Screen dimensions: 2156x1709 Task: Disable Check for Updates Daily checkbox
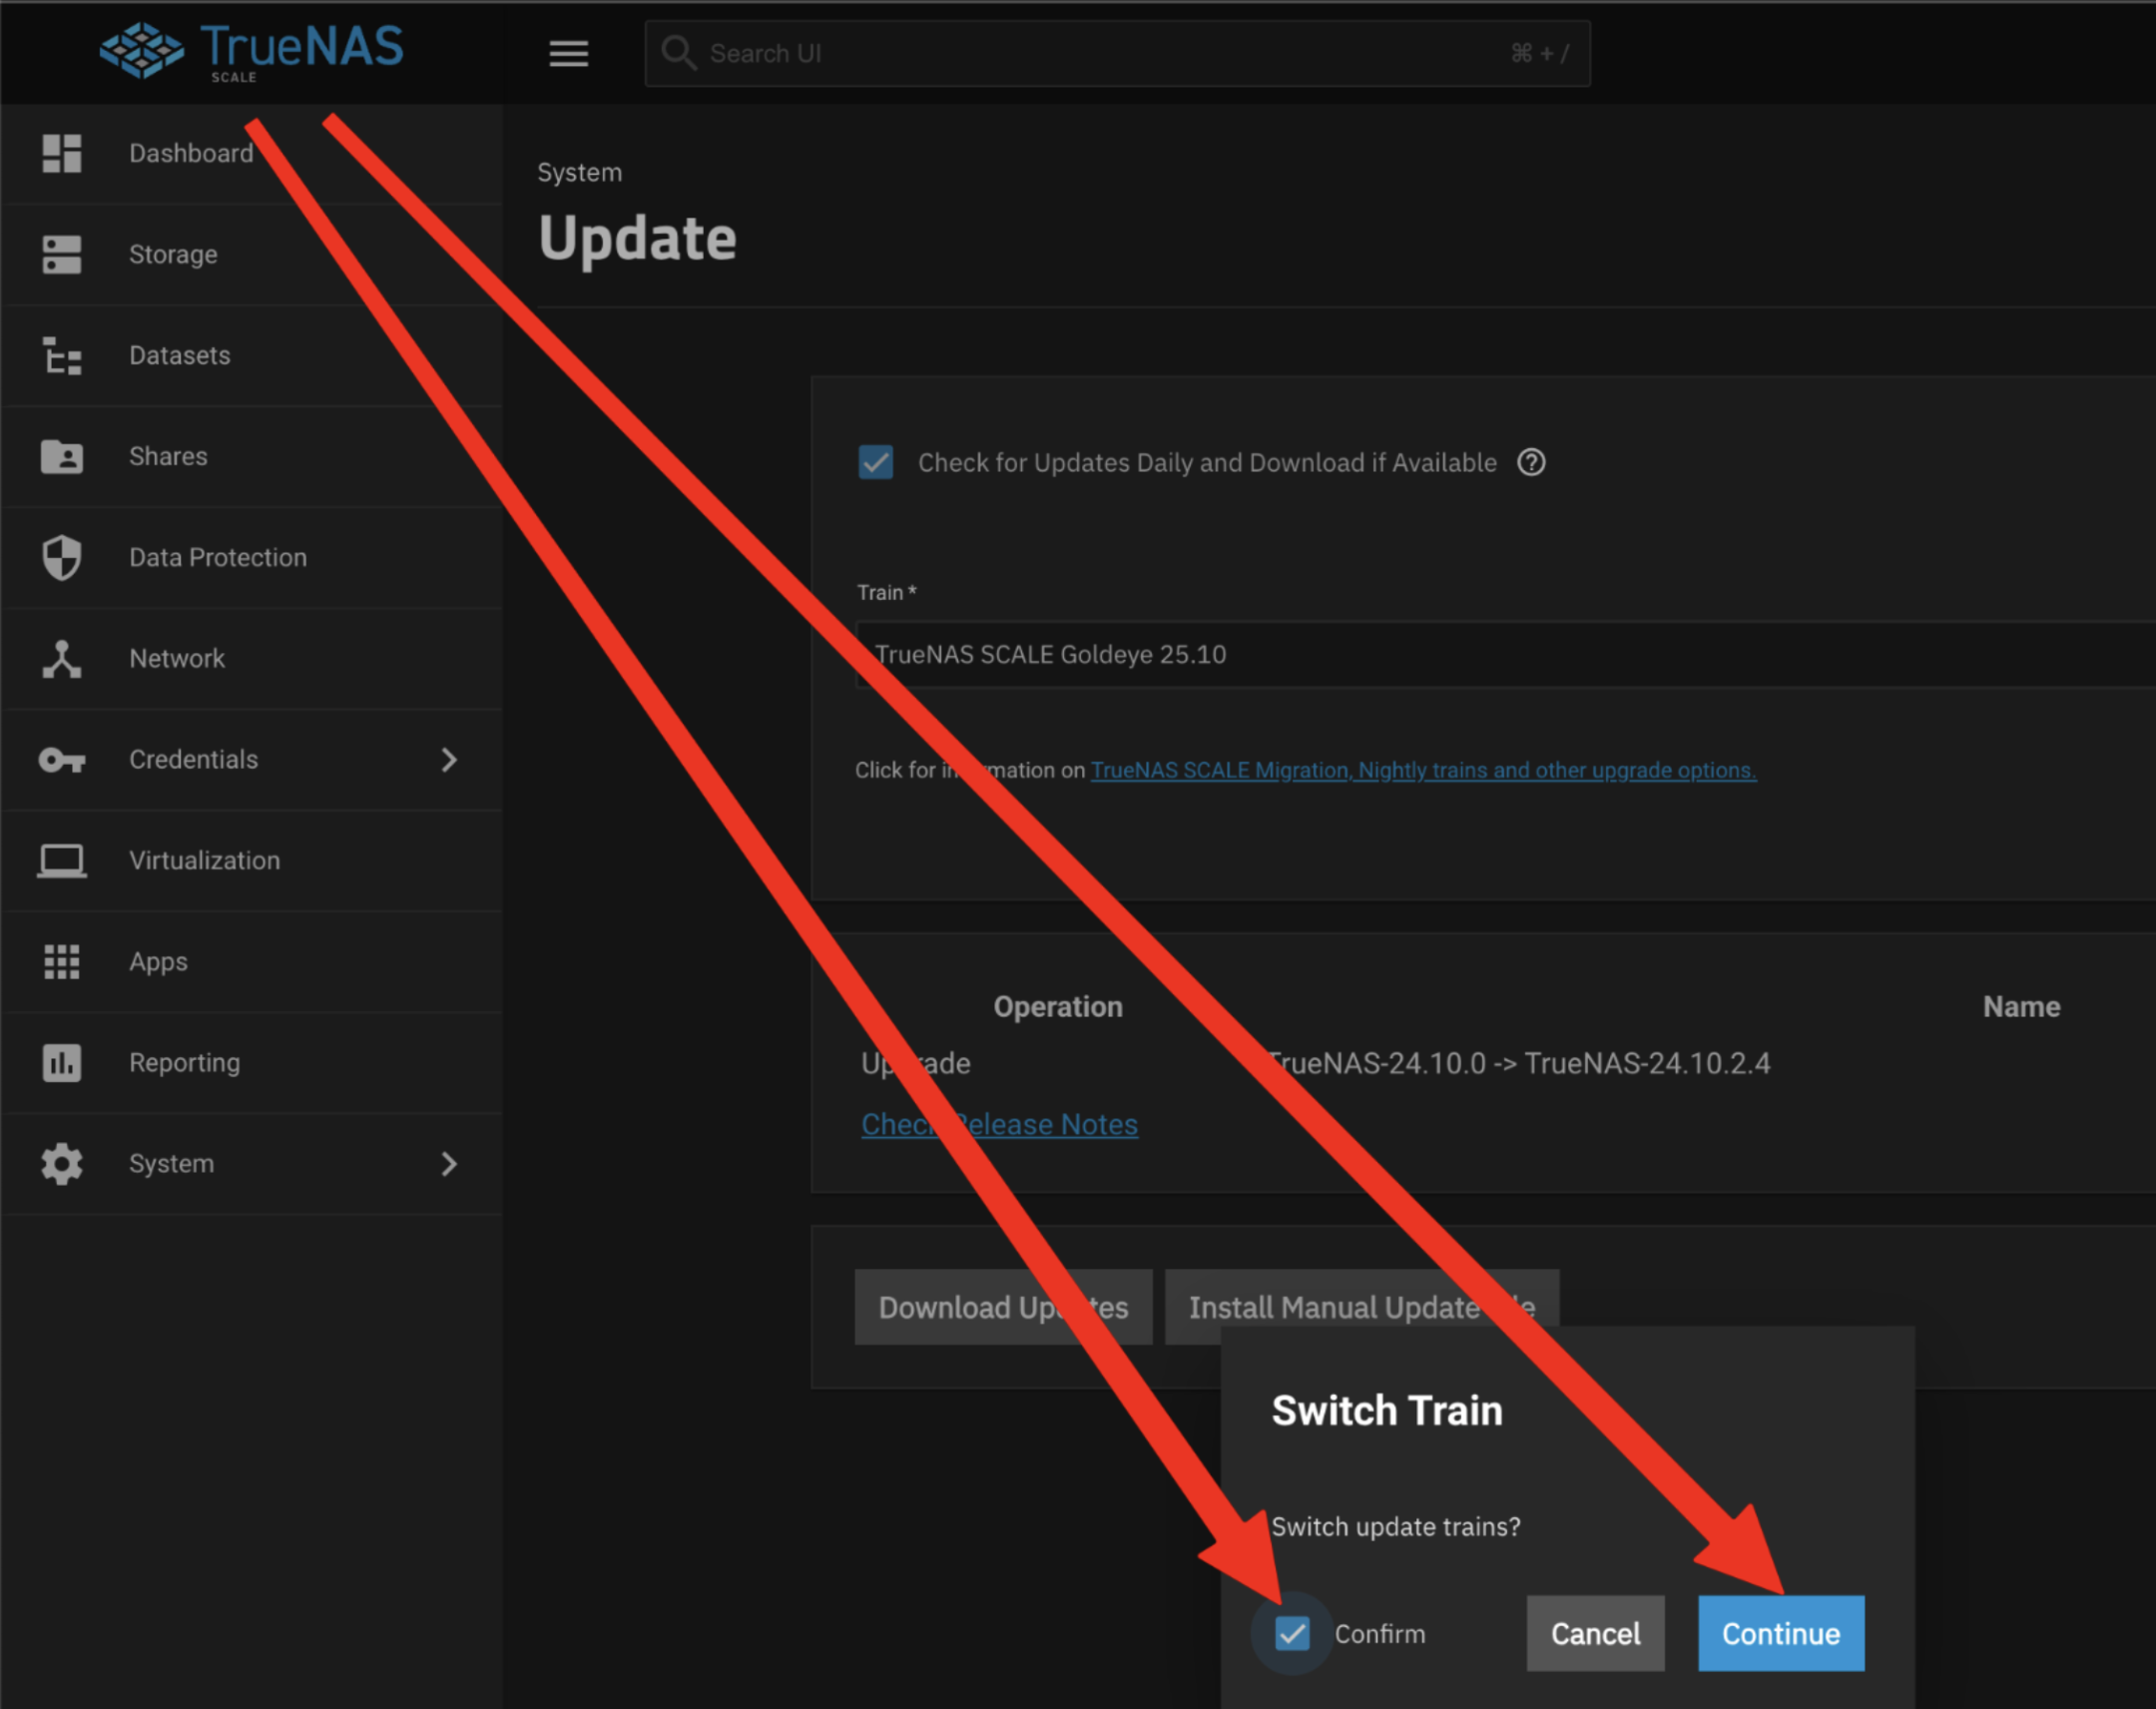(875, 462)
